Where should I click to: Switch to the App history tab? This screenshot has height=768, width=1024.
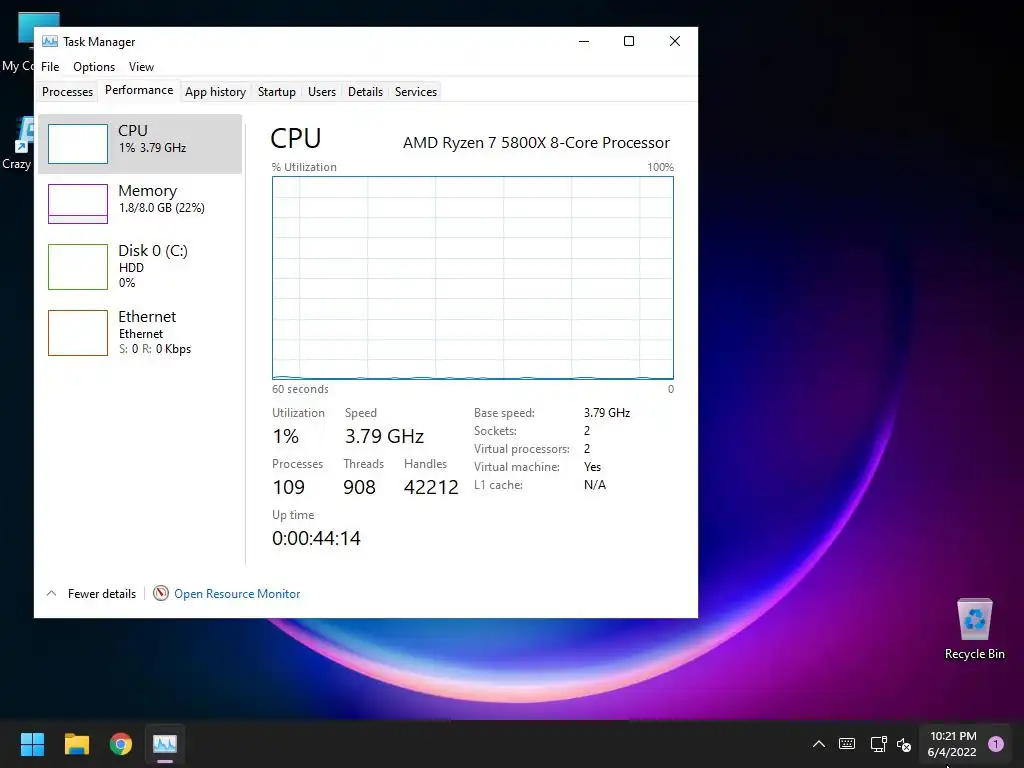216,91
